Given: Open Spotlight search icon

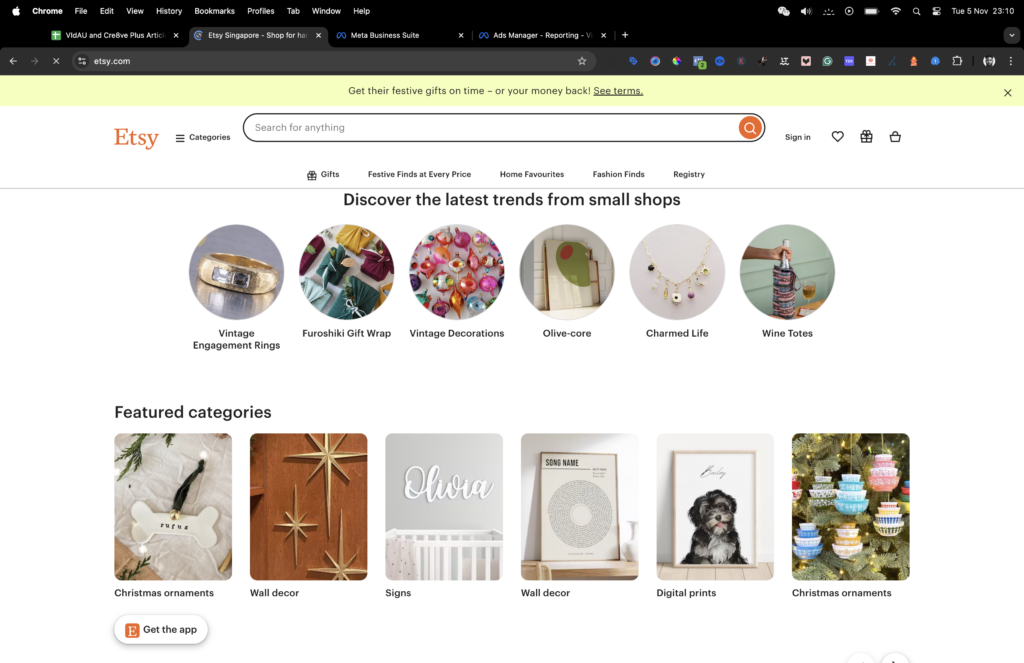Looking at the screenshot, I should pos(916,11).
